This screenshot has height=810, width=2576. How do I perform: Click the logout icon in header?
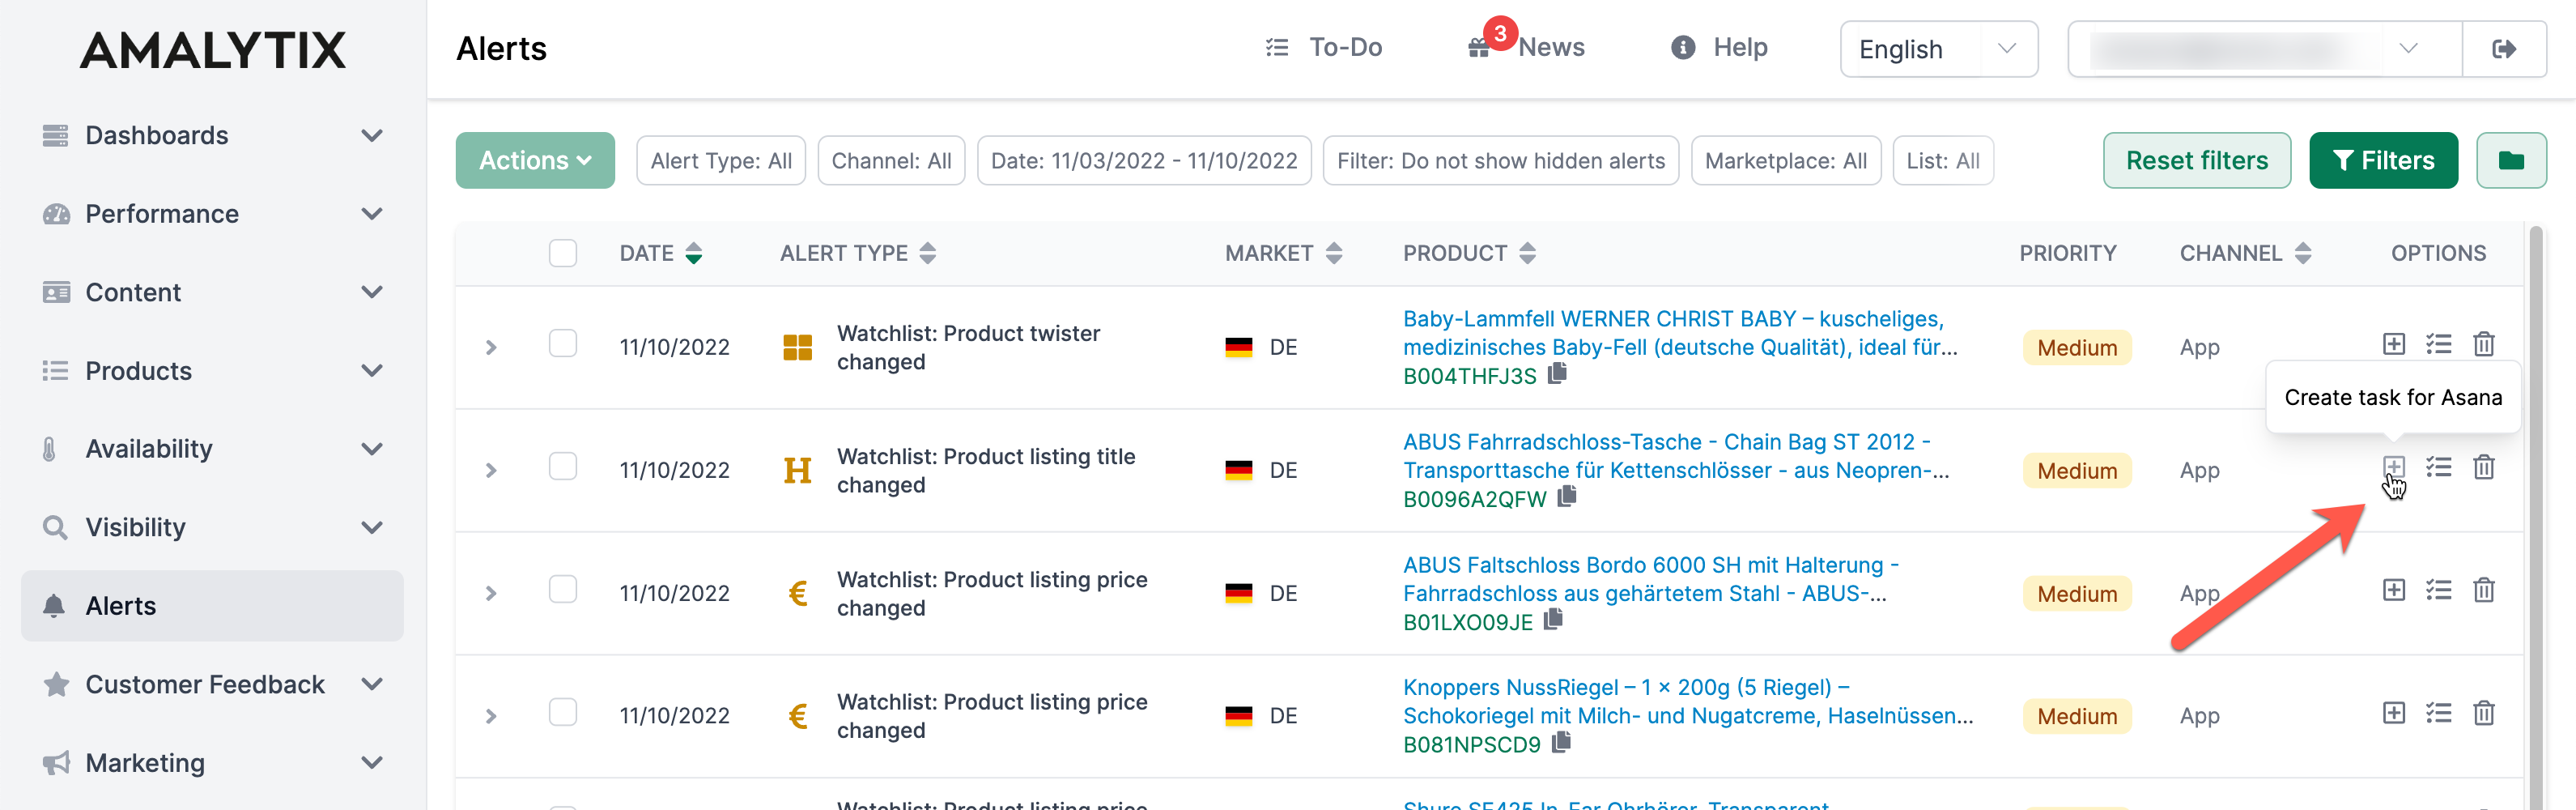[2504, 49]
